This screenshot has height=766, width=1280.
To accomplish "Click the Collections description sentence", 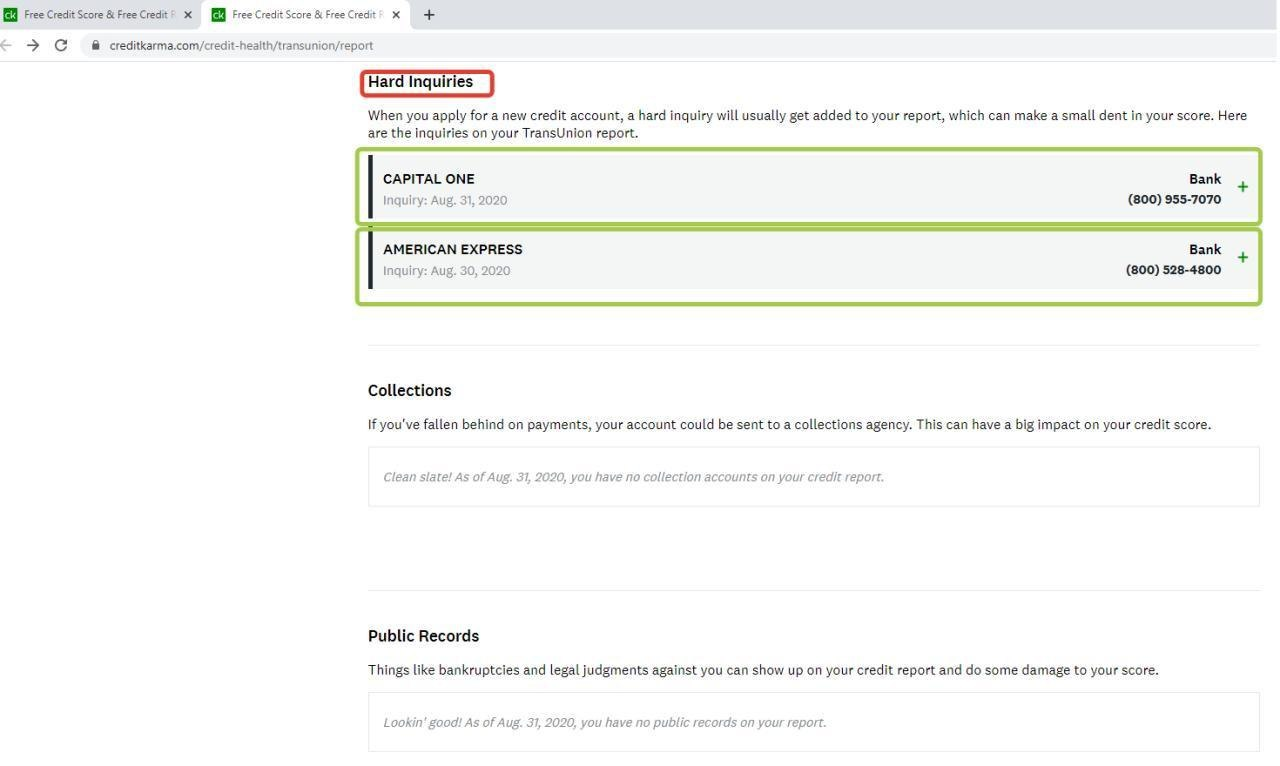I will coord(789,424).
